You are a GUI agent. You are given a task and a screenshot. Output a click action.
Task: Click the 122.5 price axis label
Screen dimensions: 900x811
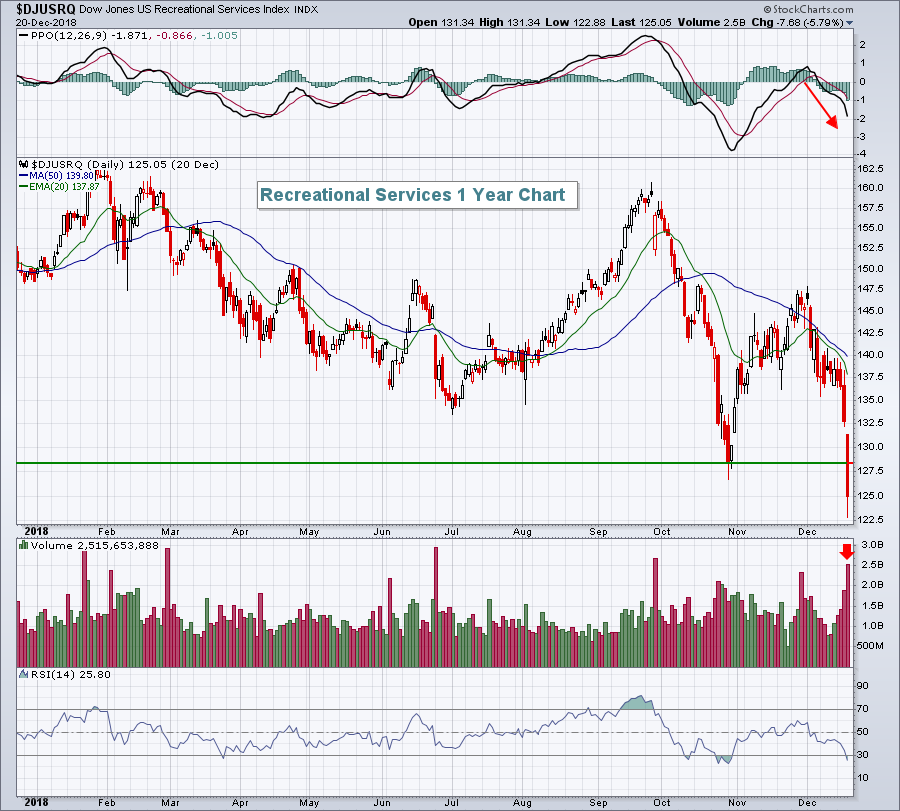click(x=871, y=519)
